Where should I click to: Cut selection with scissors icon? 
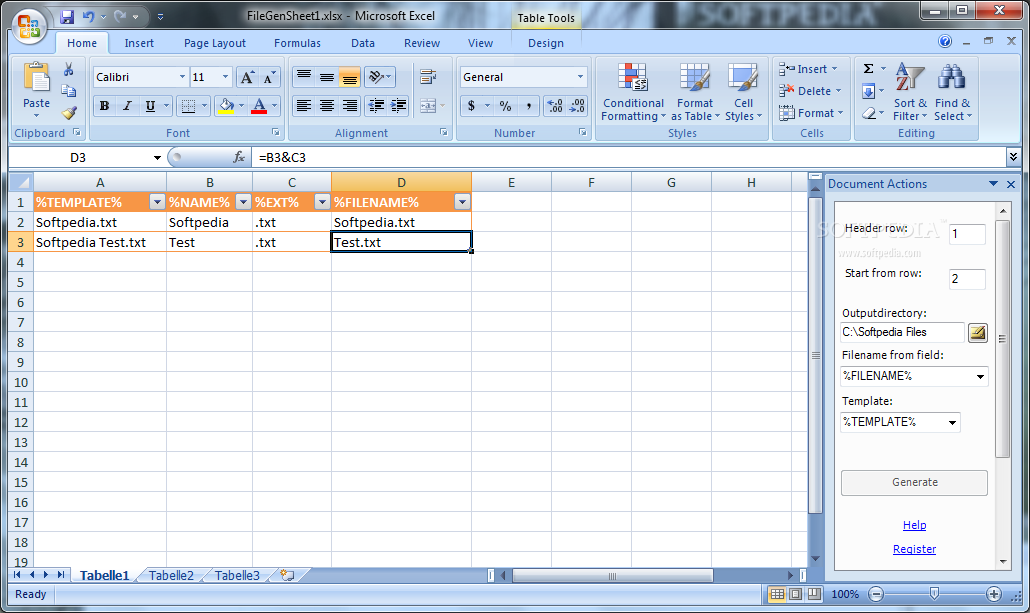[x=68, y=70]
